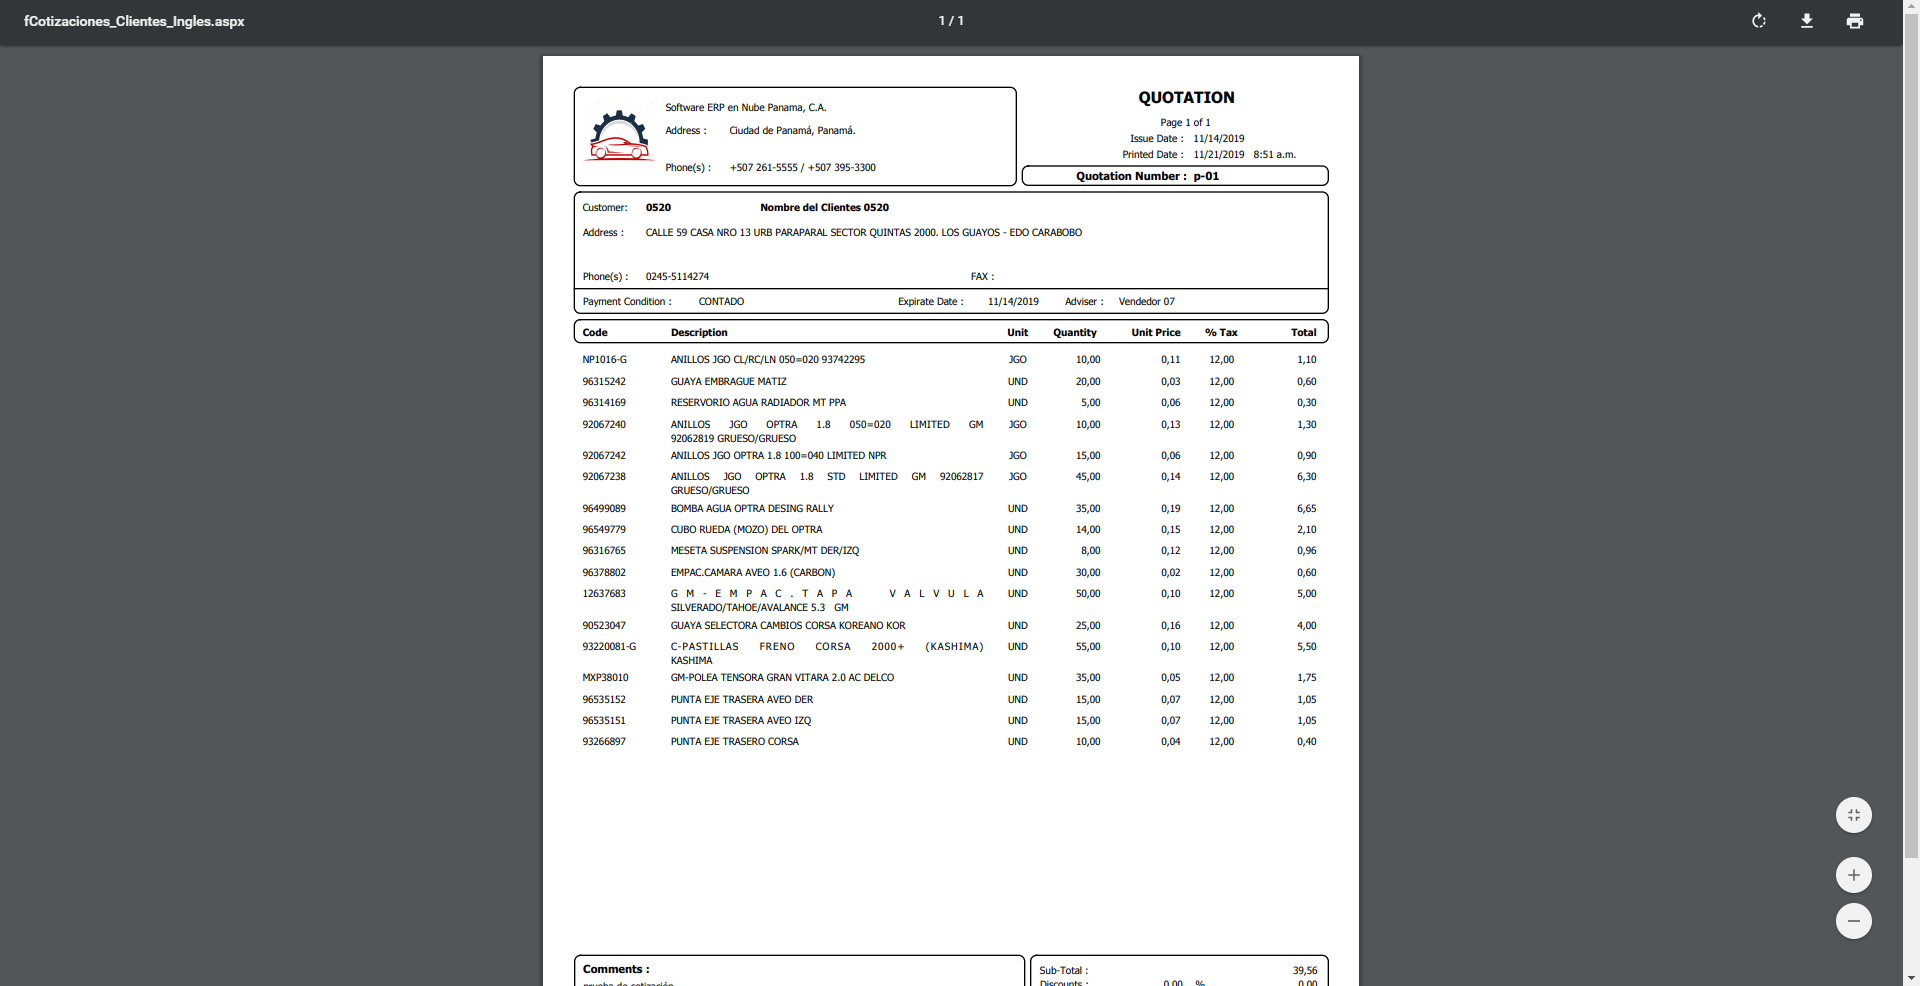Click unit price 0,19 in BOMBA AGUA row
1920x986 pixels.
1171,508
